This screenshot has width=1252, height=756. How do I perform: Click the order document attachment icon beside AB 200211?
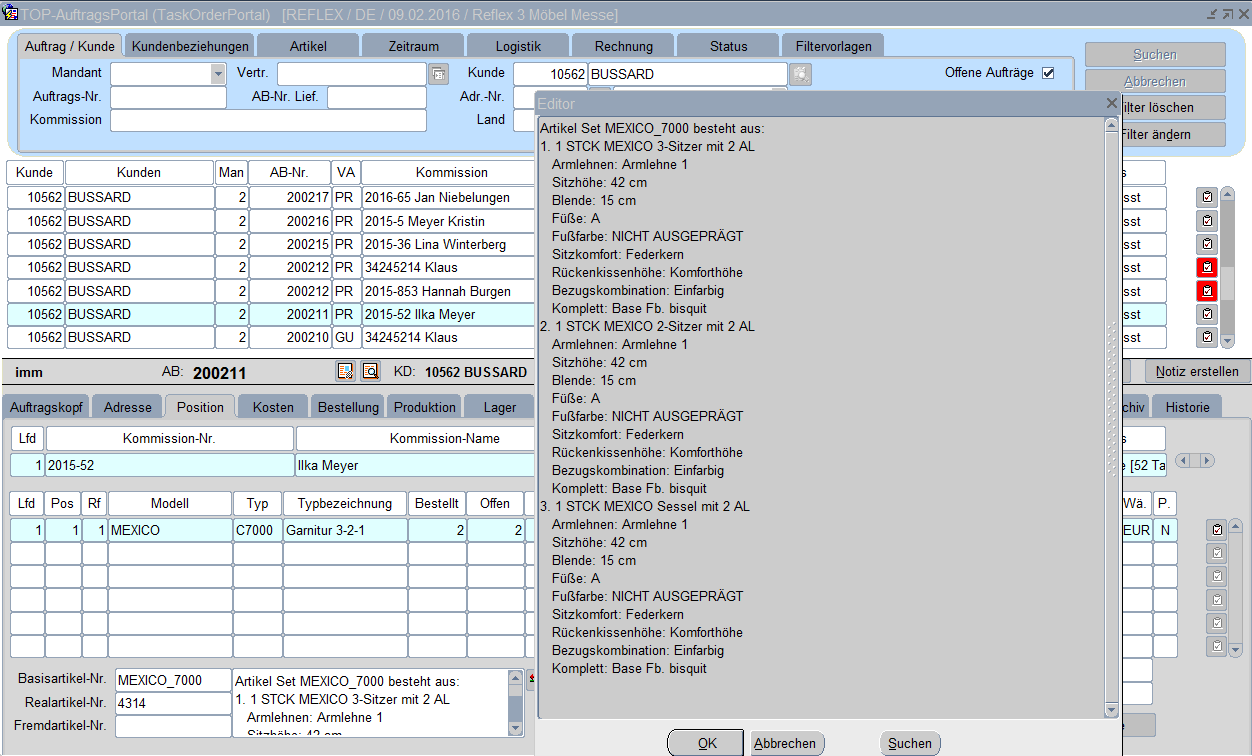click(346, 372)
